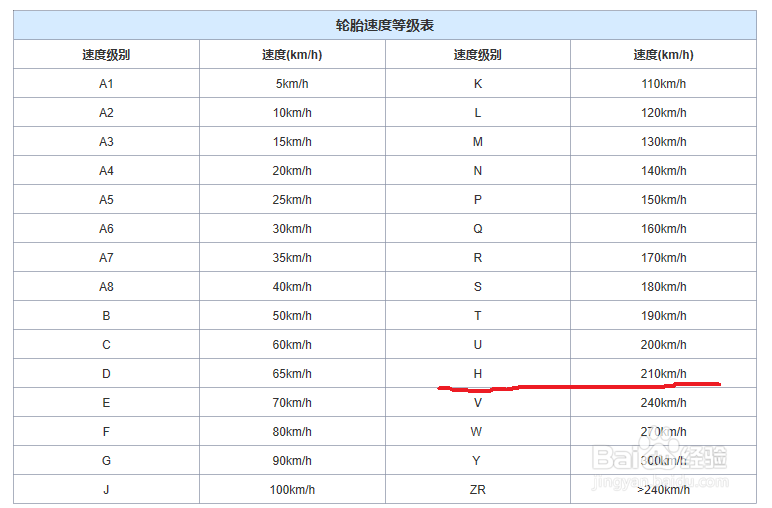Viewport: 772px width, 508px height.
Task: Select the Q grade cell
Action: coord(478,229)
